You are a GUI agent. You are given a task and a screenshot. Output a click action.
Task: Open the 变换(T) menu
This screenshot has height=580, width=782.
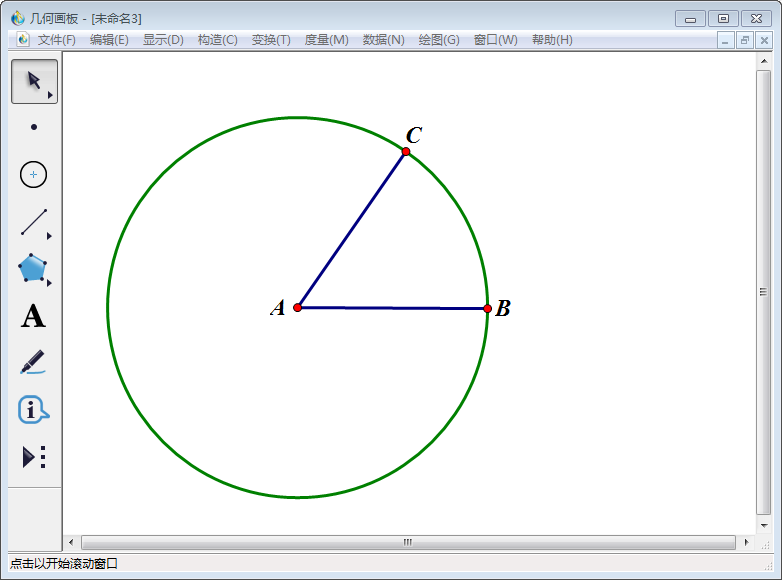pyautogui.click(x=271, y=40)
